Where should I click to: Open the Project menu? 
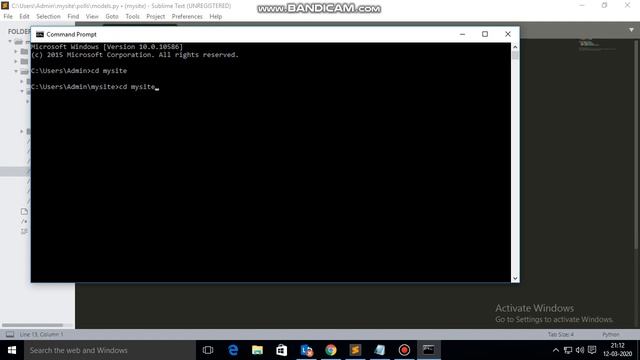(156, 16)
